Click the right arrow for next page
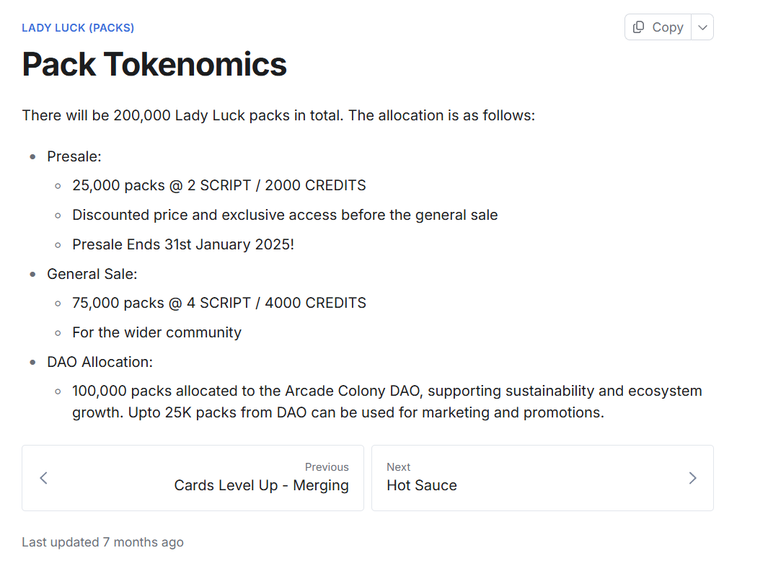This screenshot has height=563, width=768. (692, 478)
